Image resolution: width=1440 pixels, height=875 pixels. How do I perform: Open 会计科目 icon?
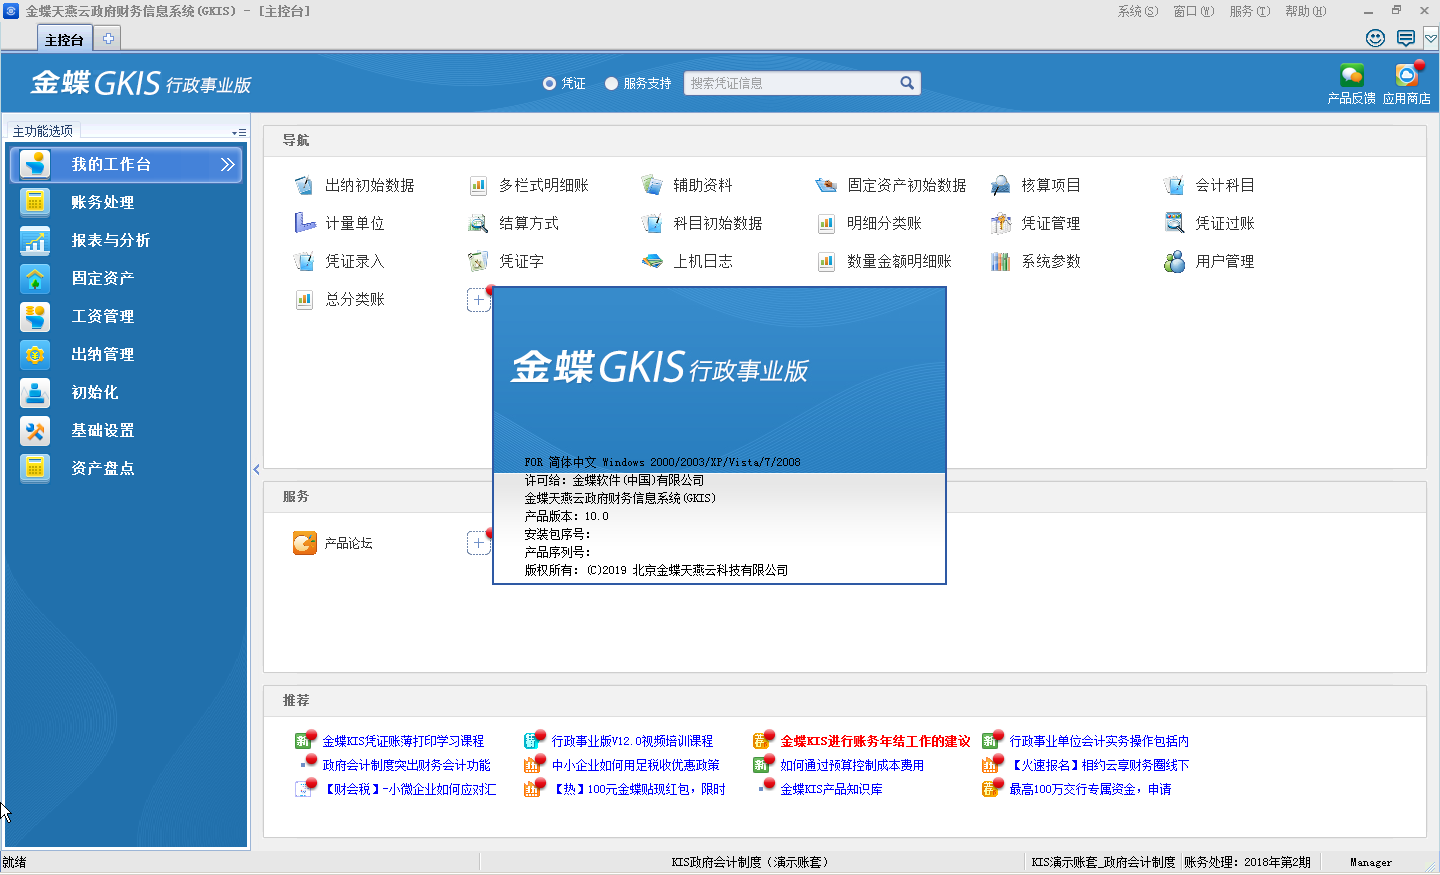tap(1174, 185)
